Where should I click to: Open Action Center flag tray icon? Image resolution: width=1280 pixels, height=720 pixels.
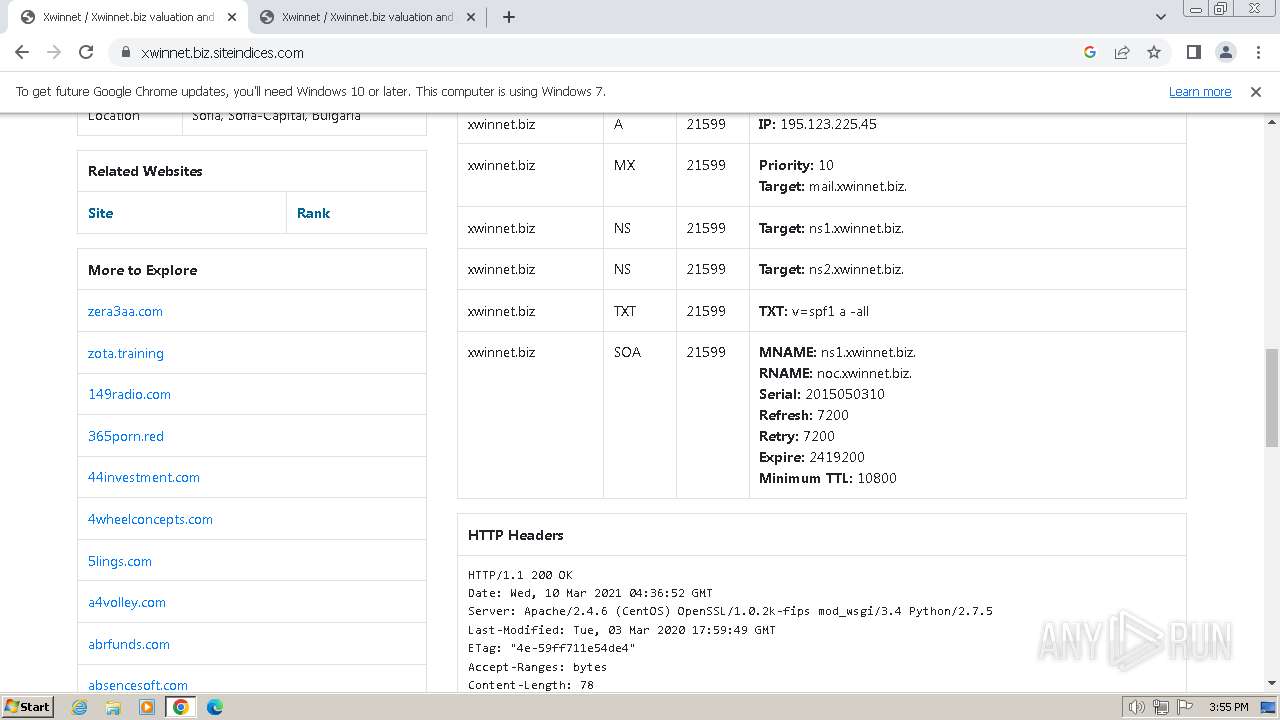coord(1185,707)
